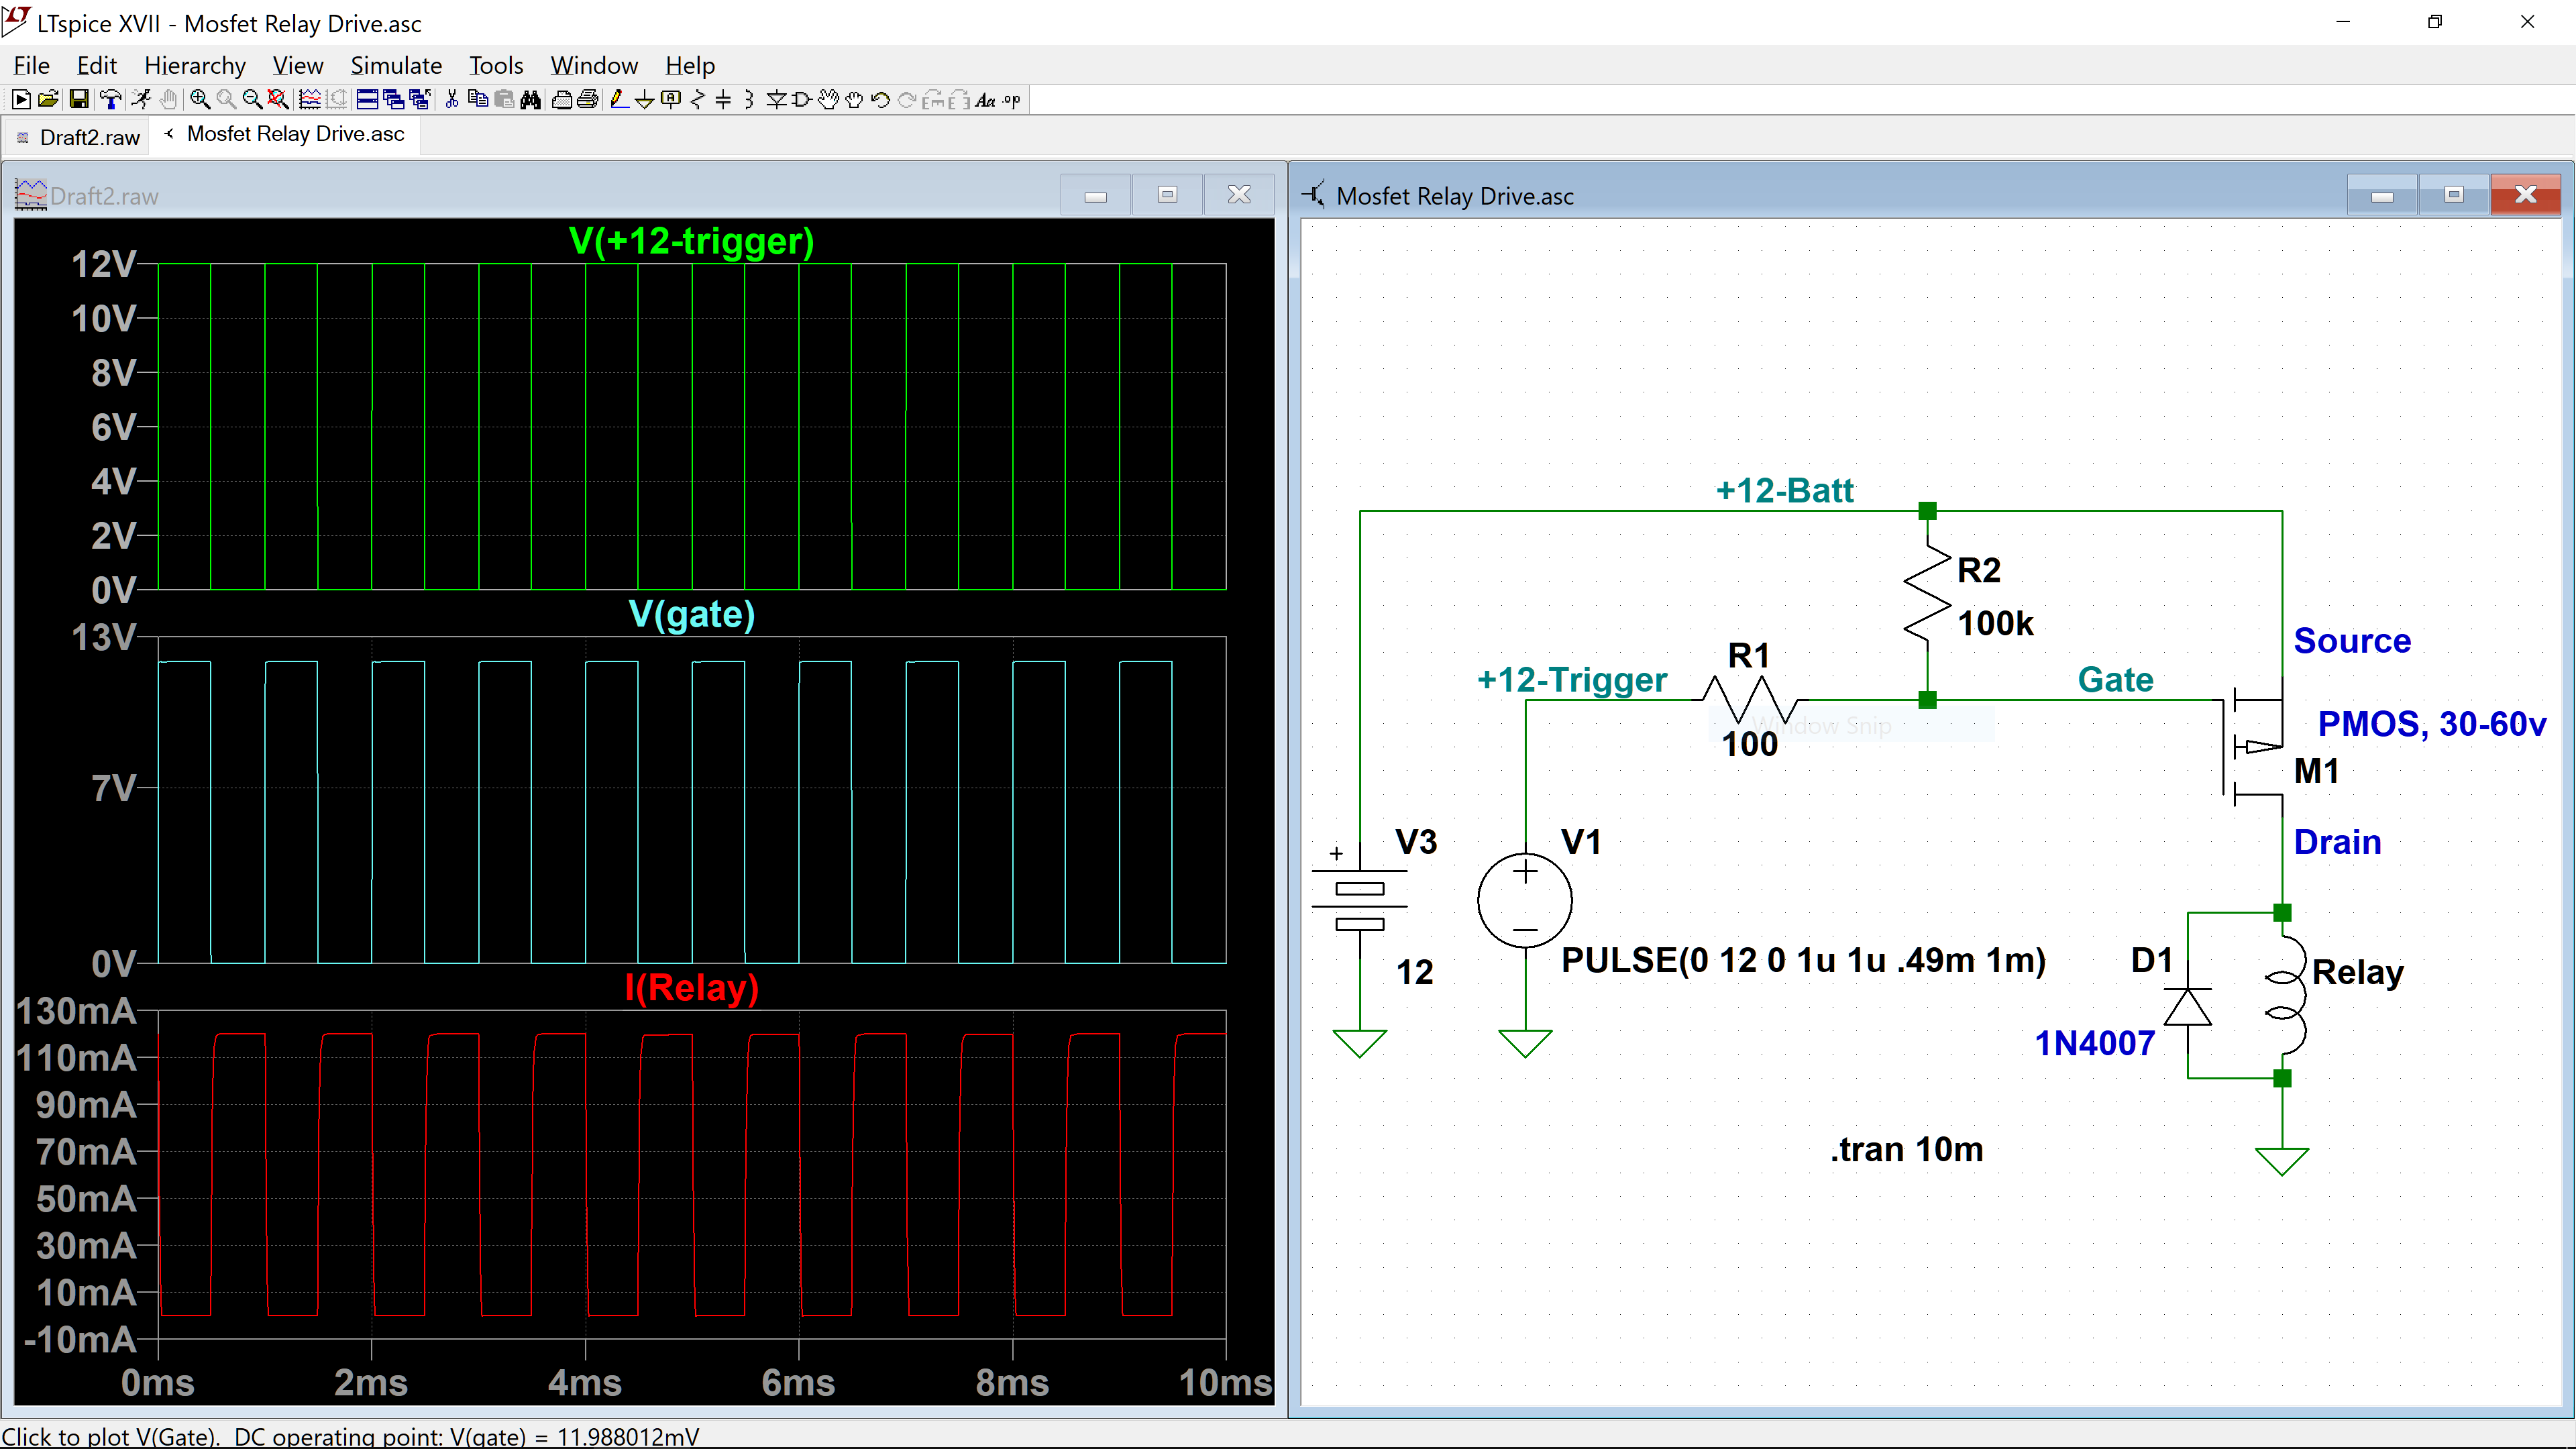Image resolution: width=2576 pixels, height=1449 pixels.
Task: Click the .tran 10m directive
Action: coord(1906,1150)
